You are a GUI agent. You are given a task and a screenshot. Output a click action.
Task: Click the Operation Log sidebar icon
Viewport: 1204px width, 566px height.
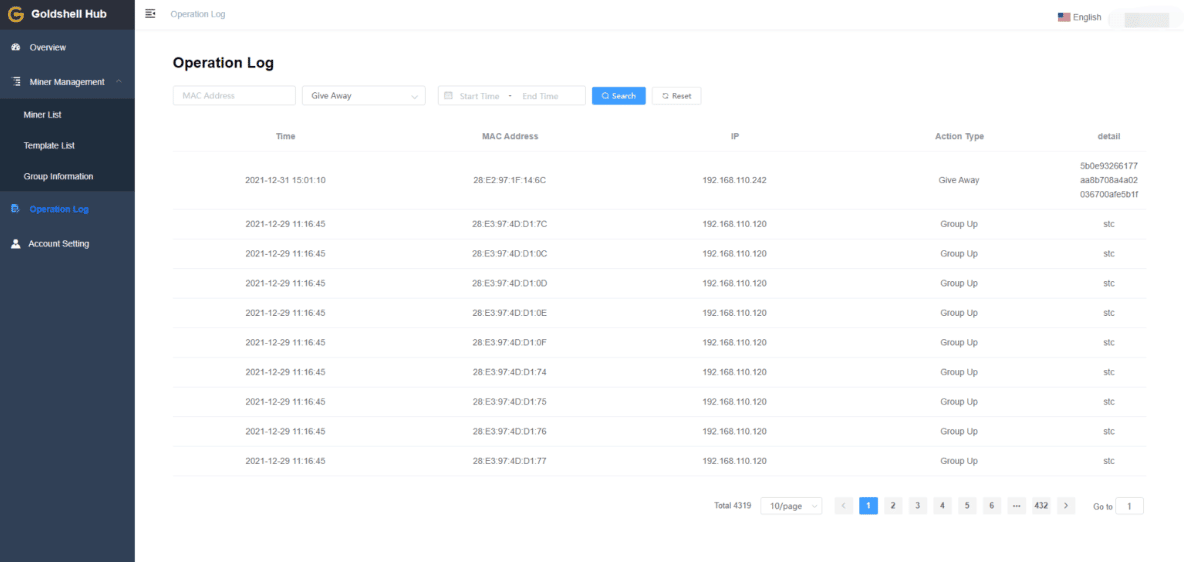click(x=15, y=209)
